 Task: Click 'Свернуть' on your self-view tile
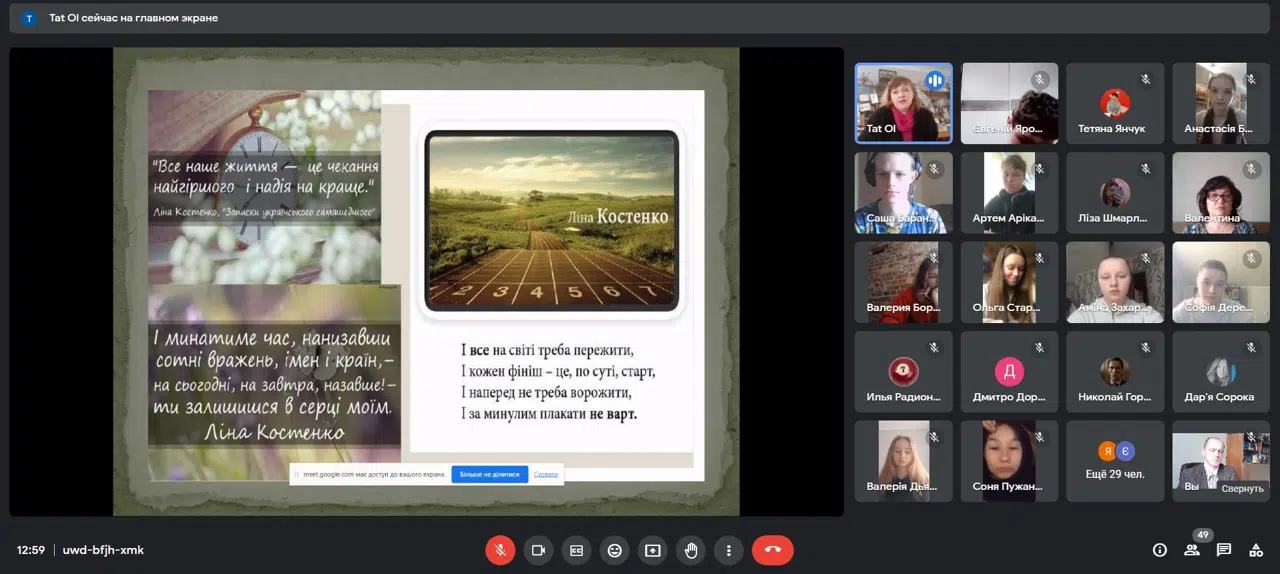point(1242,488)
